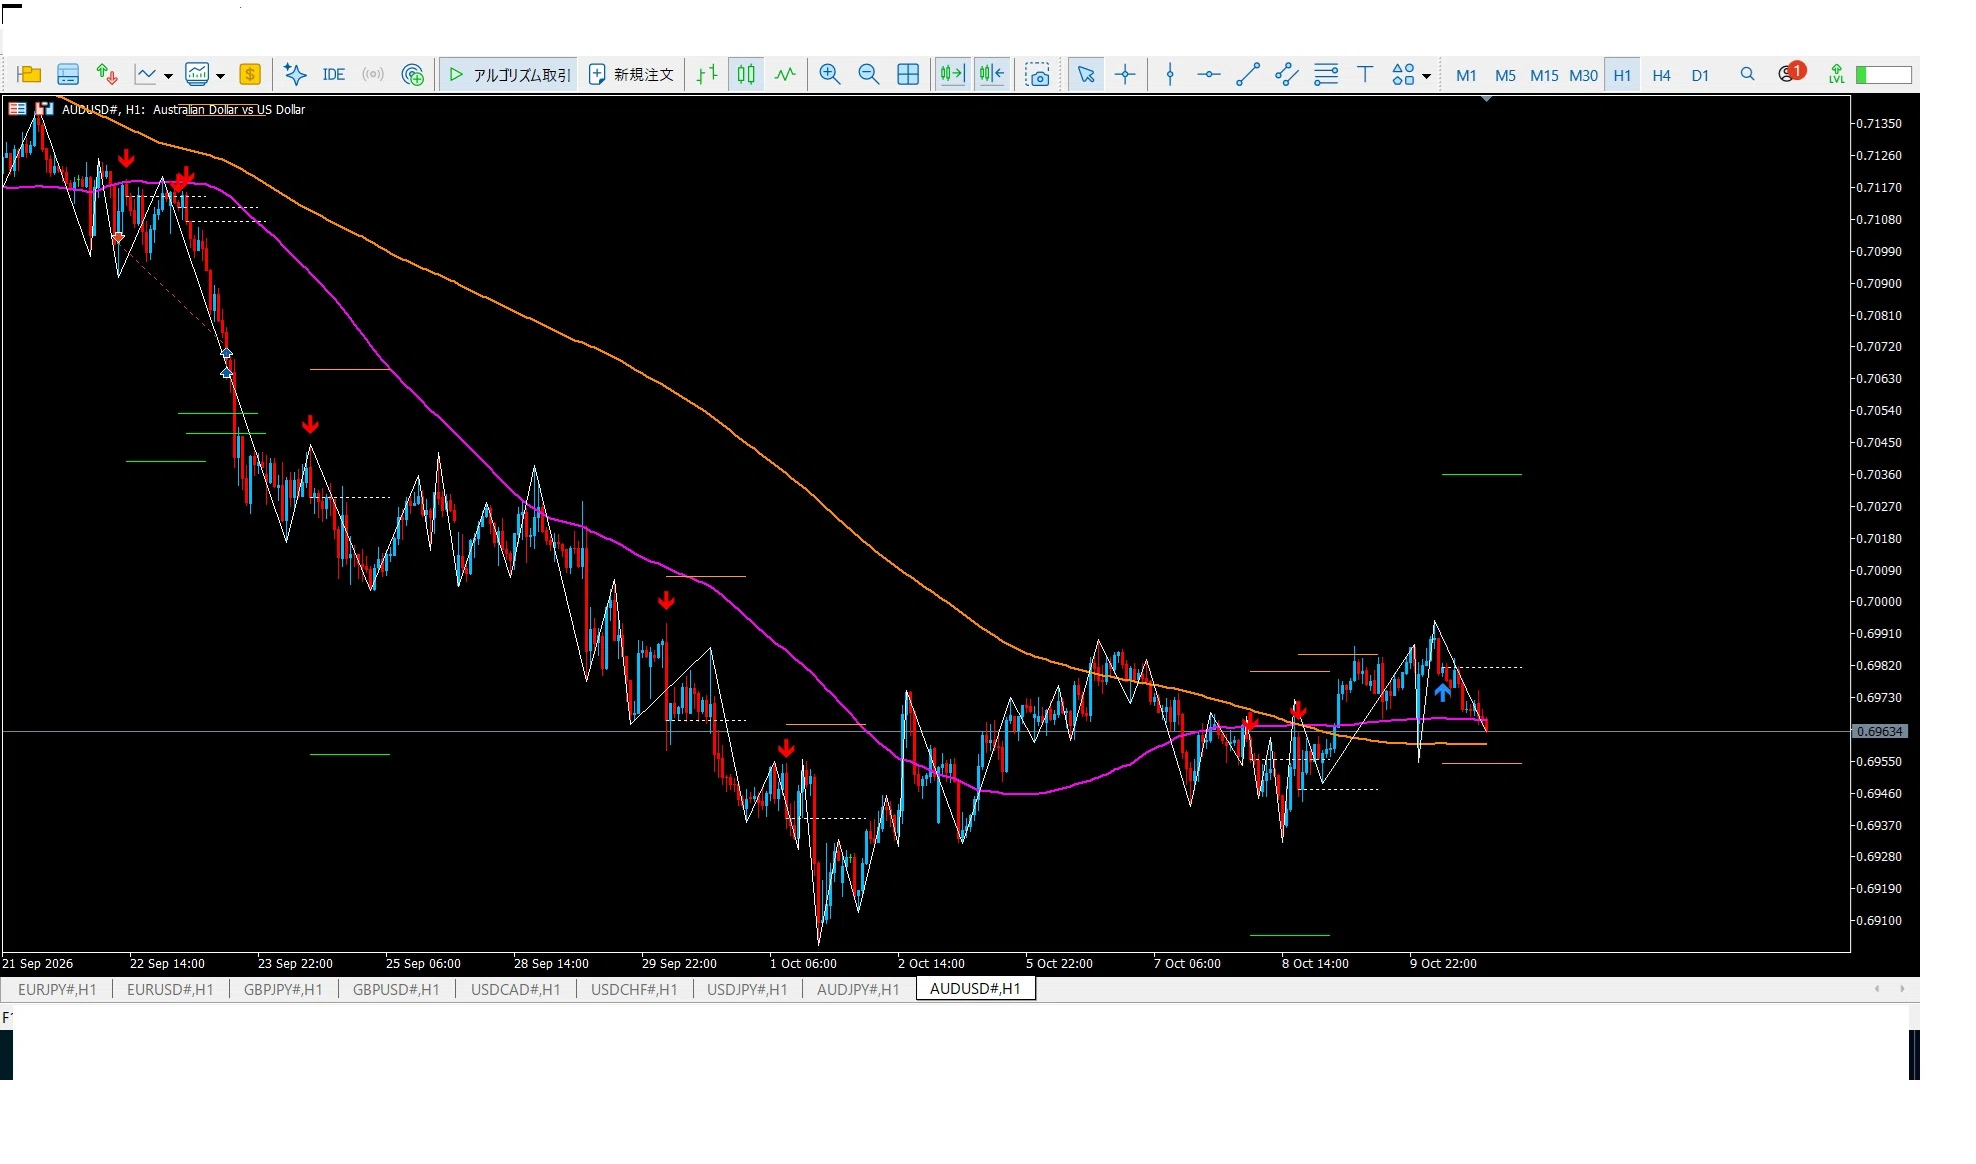Expand the chart type dropdown arrow
Viewport: 1976px width, 1164px height.
[168, 76]
